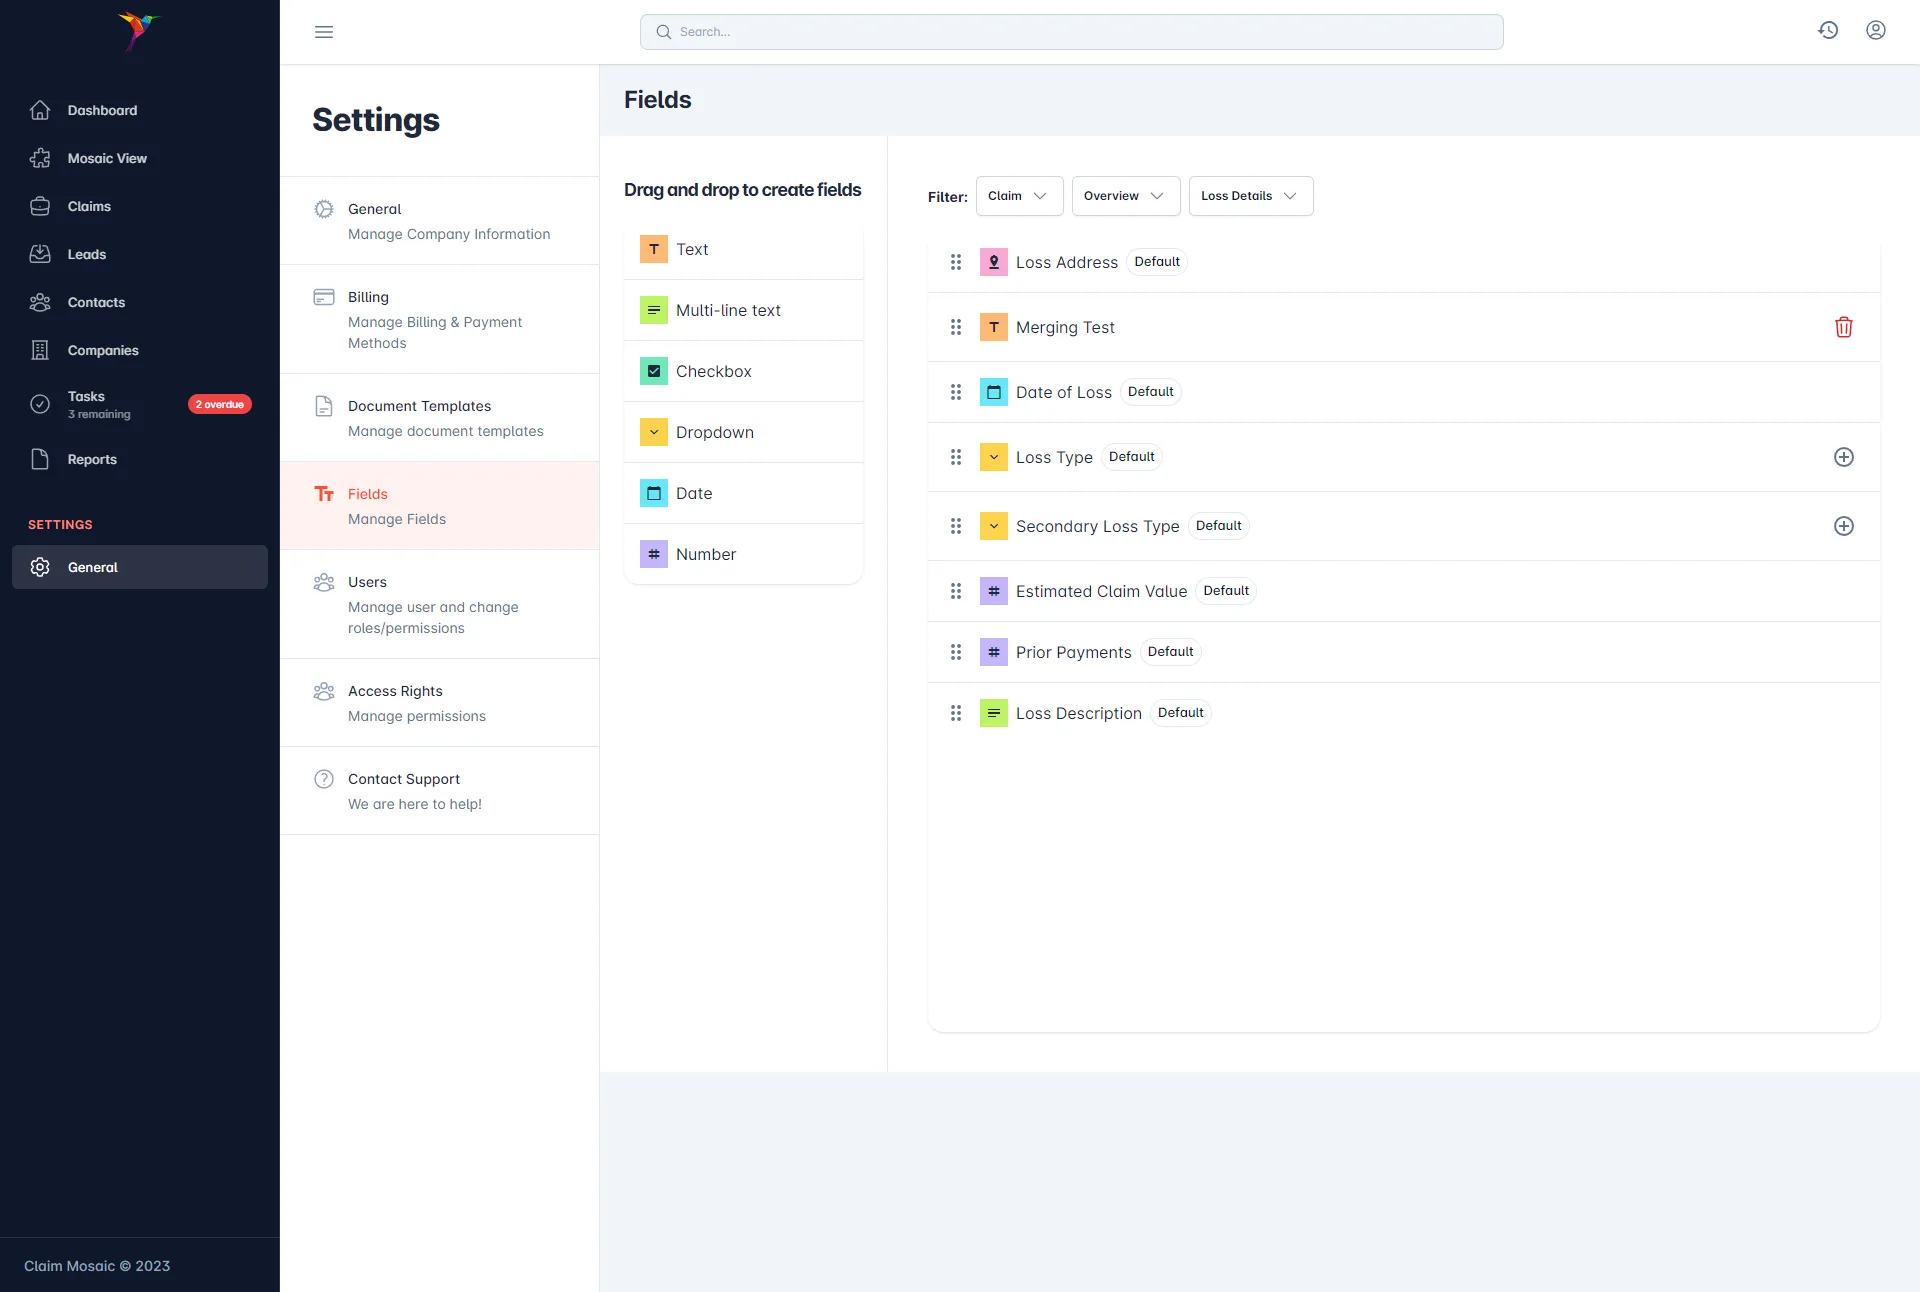The height and width of the screenshot is (1292, 1920).
Task: Collapse the sidebar with the hamburger toggle
Action: click(324, 32)
